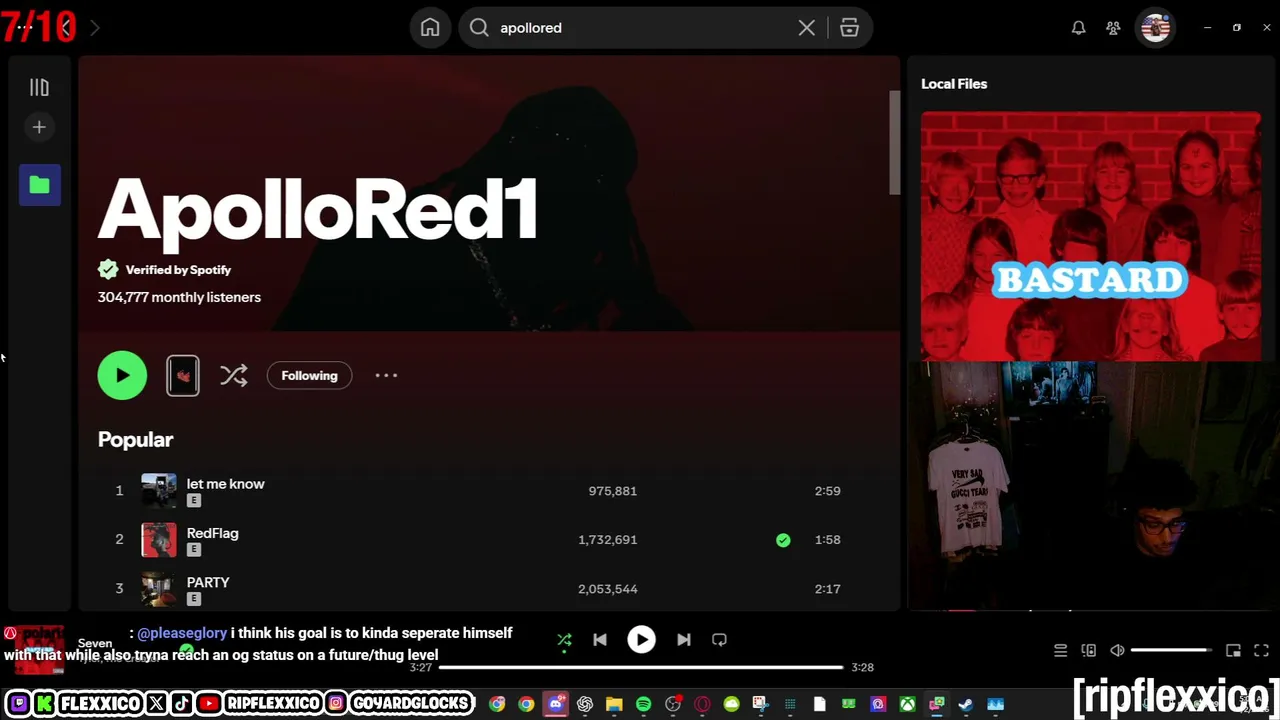The image size is (1280, 720).
Task: Click the artist page scrollbar
Action: pyautogui.click(x=895, y=143)
